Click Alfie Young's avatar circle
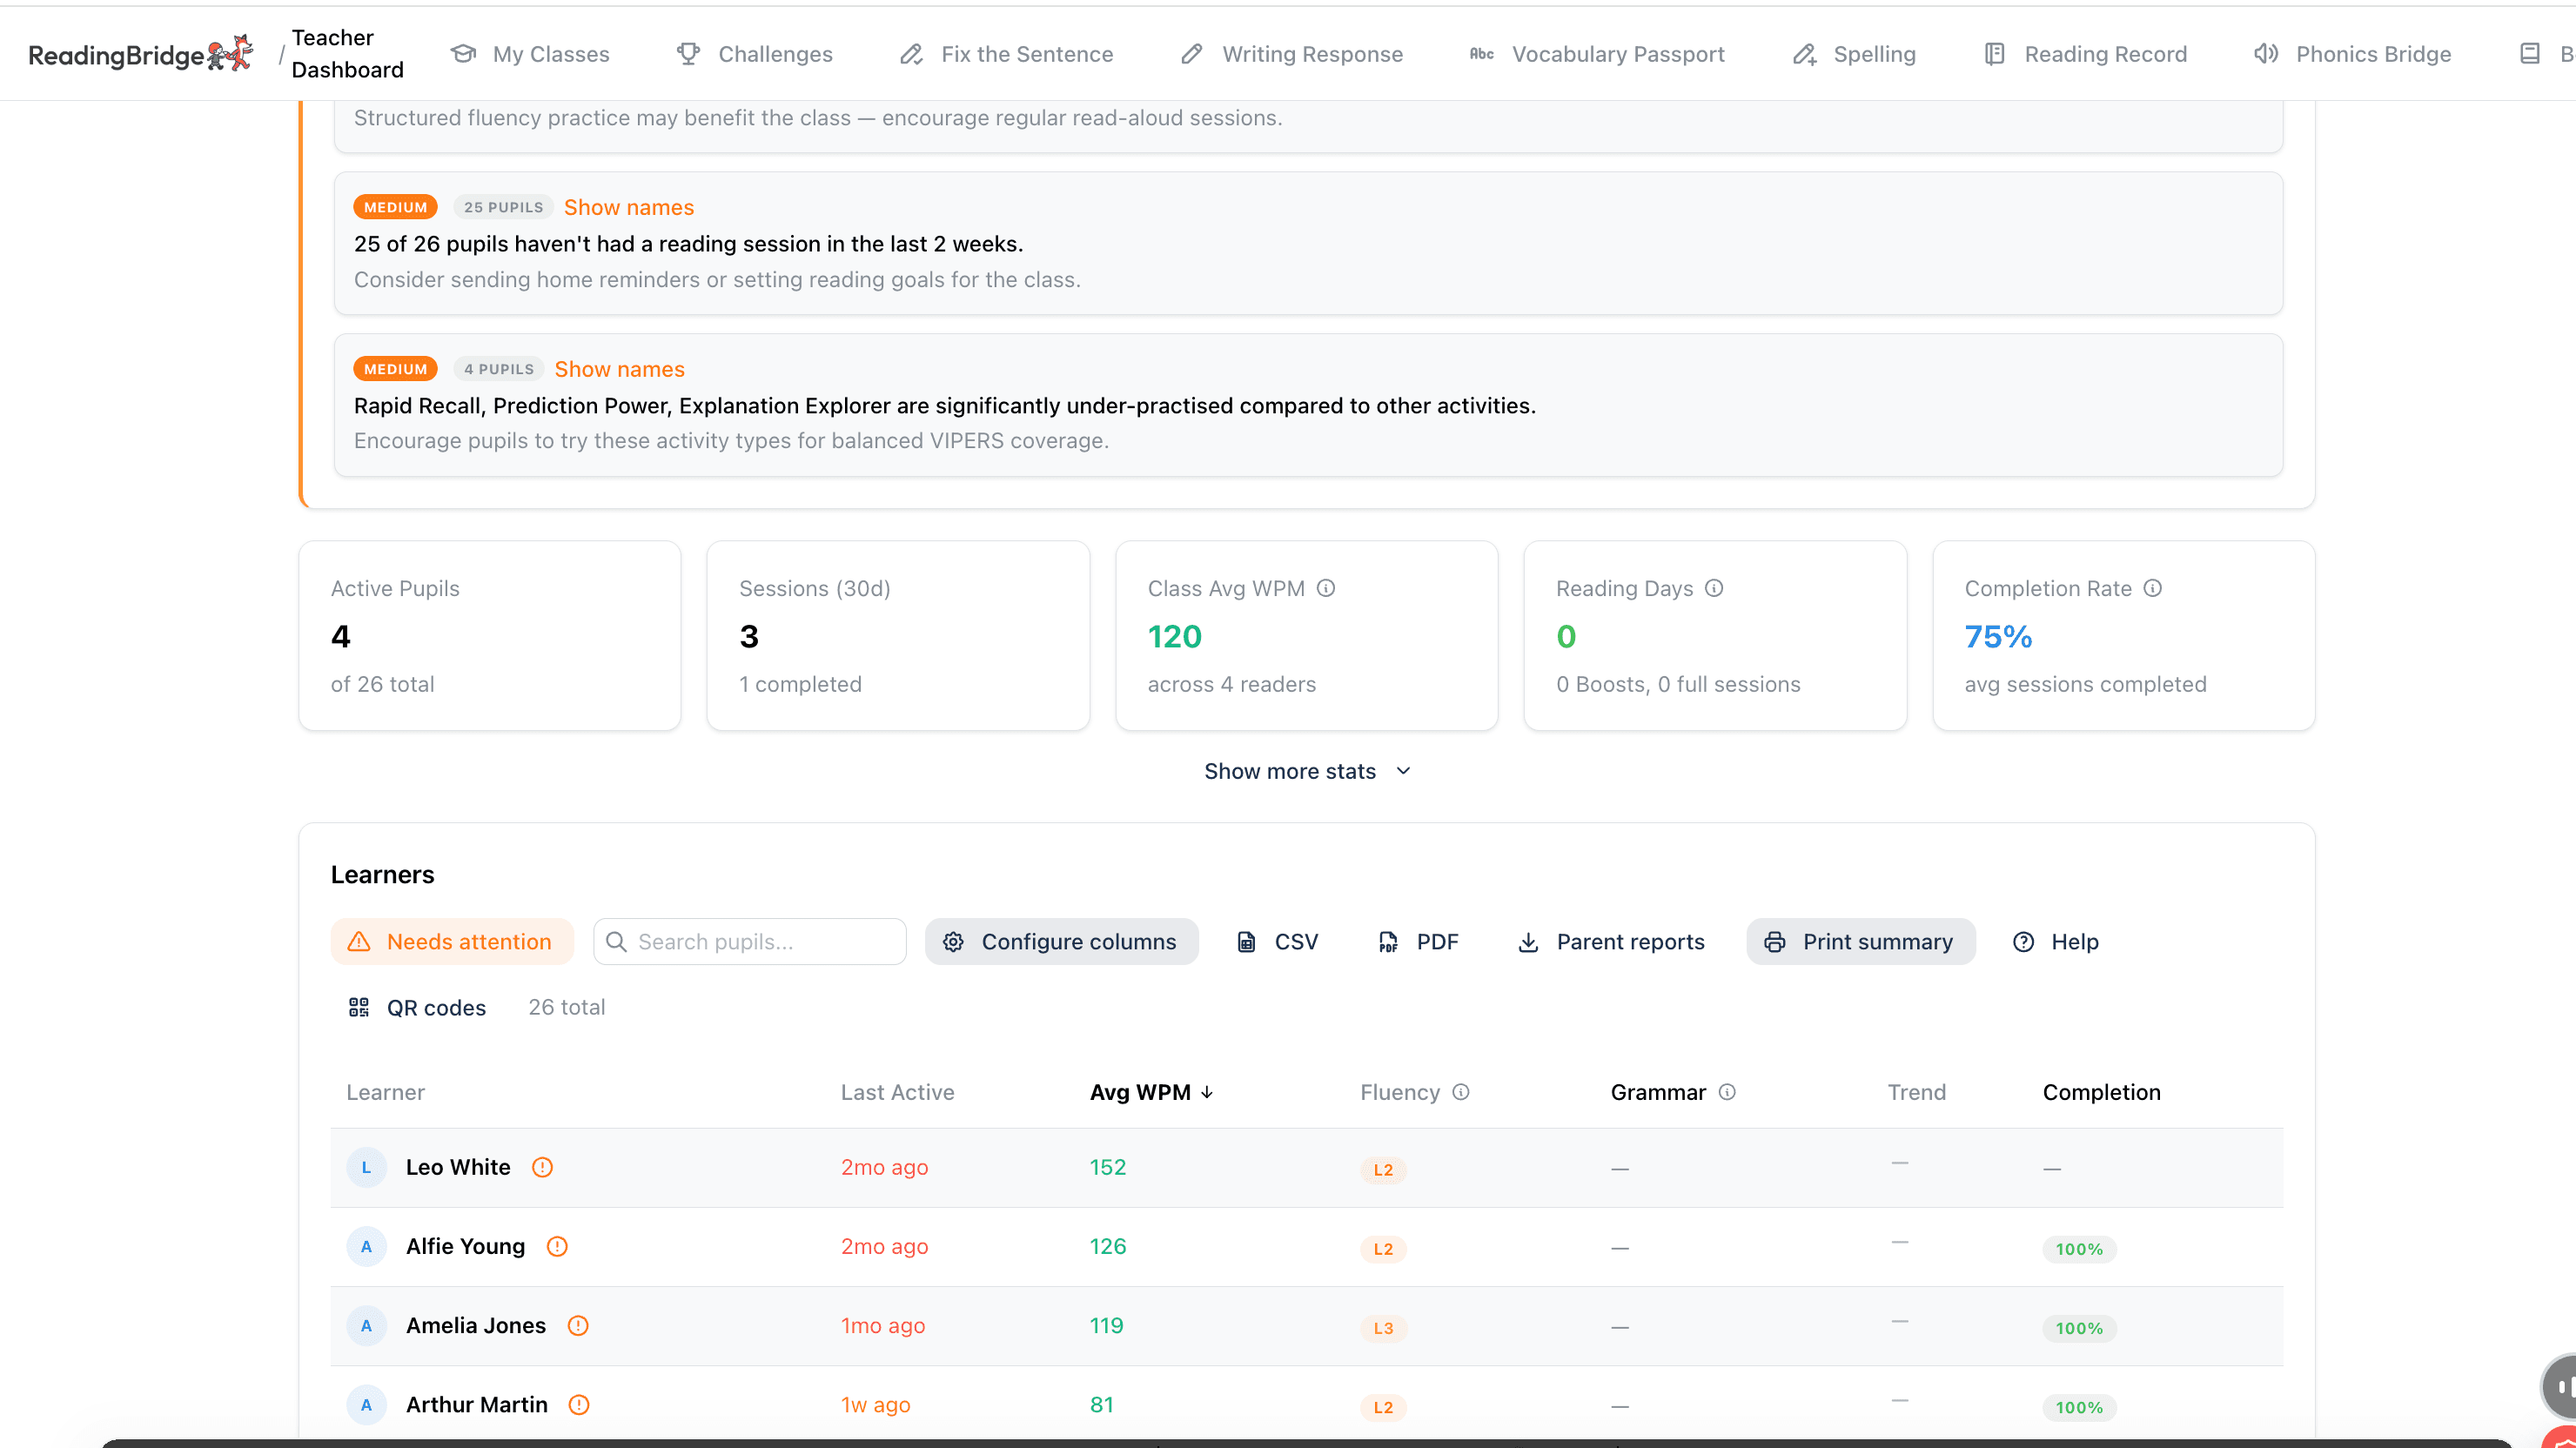 pyautogui.click(x=366, y=1246)
